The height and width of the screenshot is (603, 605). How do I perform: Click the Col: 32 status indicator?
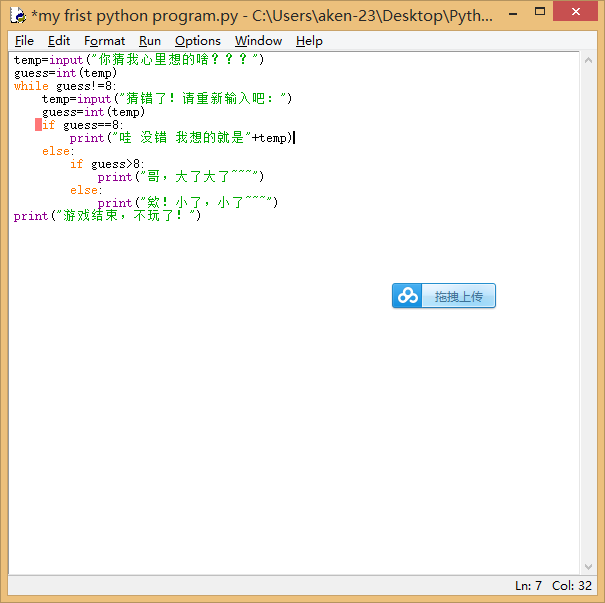tap(572, 586)
